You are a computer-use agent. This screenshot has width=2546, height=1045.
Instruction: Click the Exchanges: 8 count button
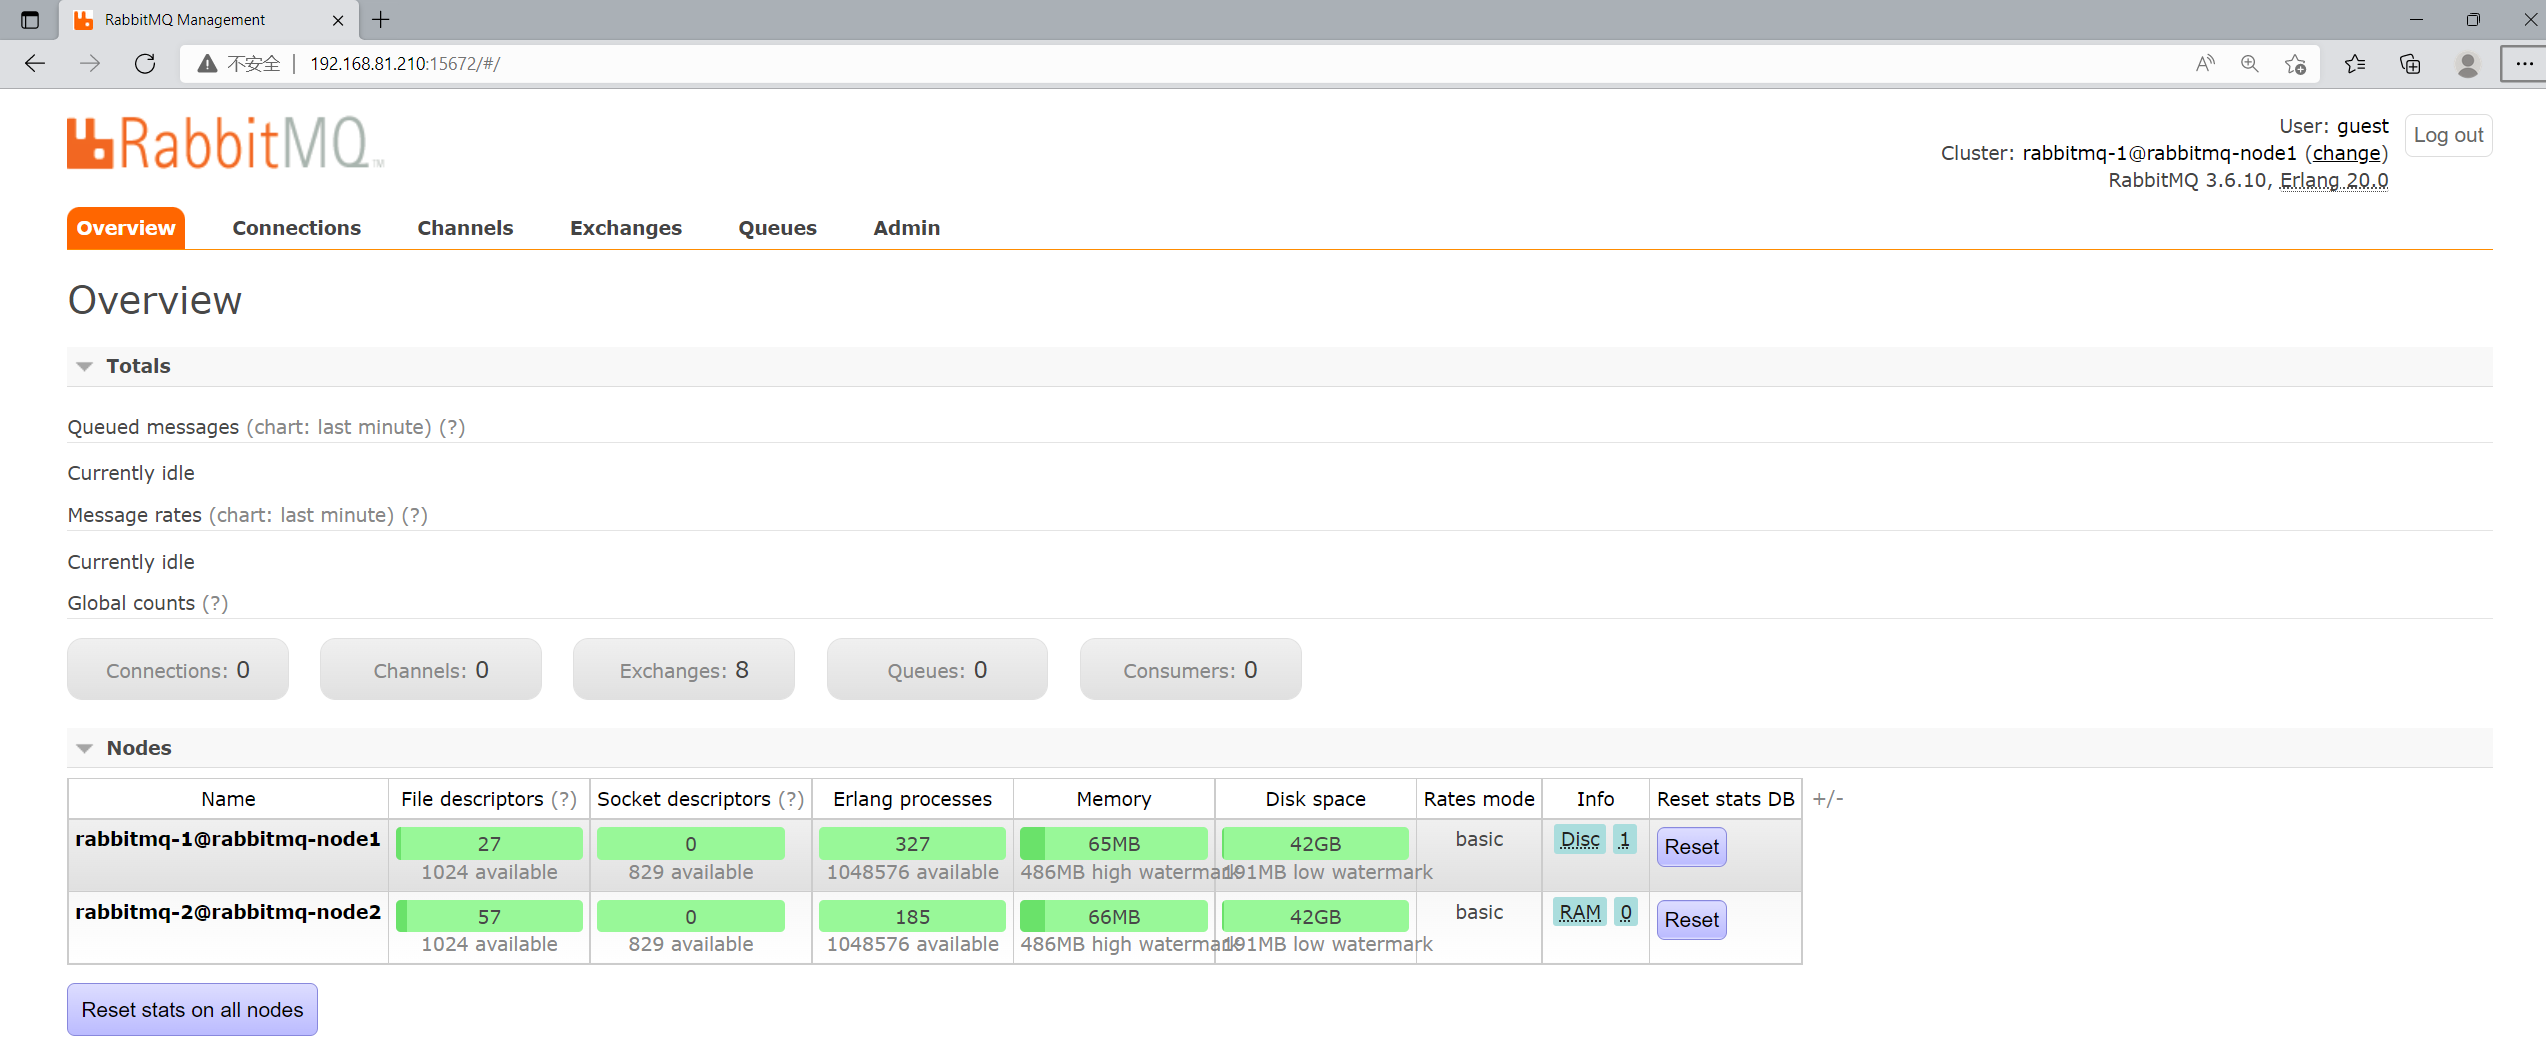point(684,669)
